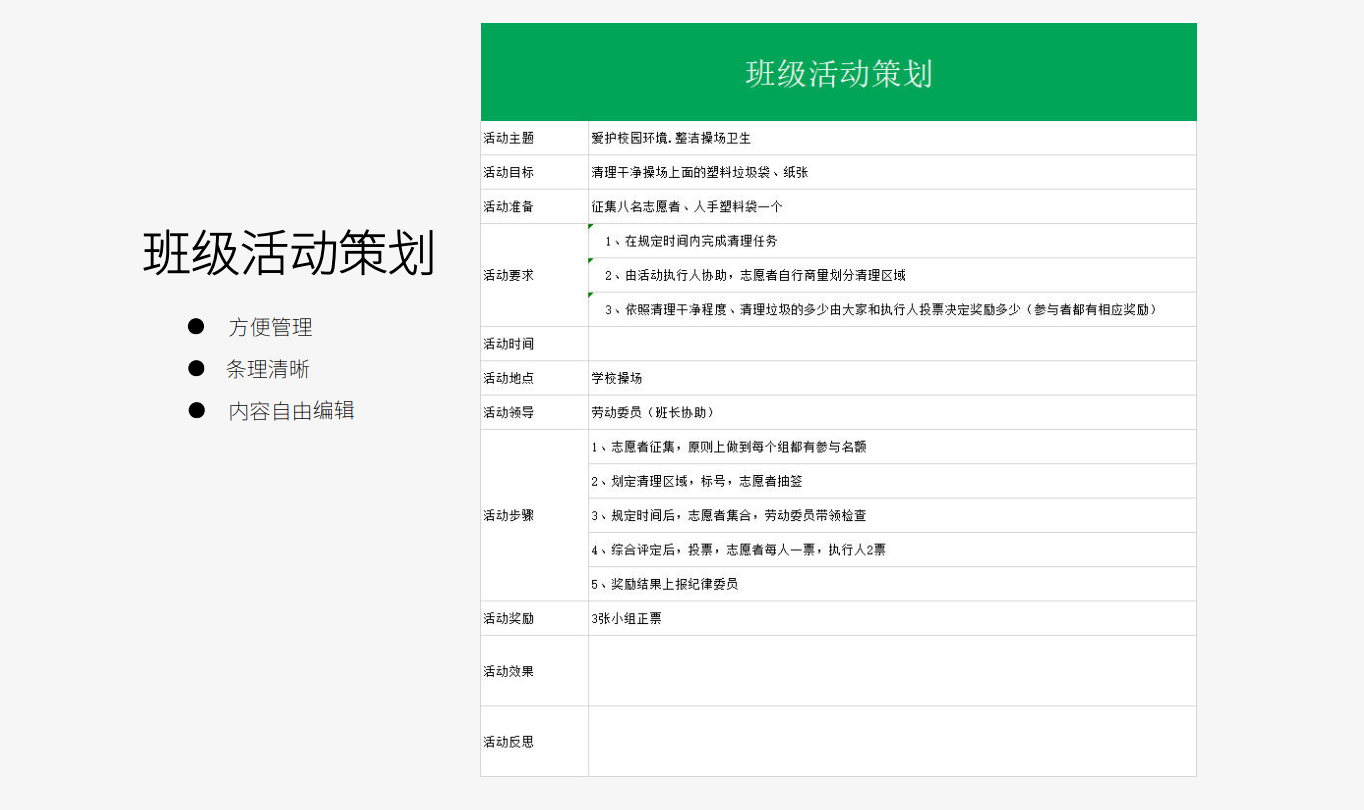Image resolution: width=1364 pixels, height=810 pixels.
Task: Click step '5、奖励结果上报纪律委员'
Action: tap(892, 584)
